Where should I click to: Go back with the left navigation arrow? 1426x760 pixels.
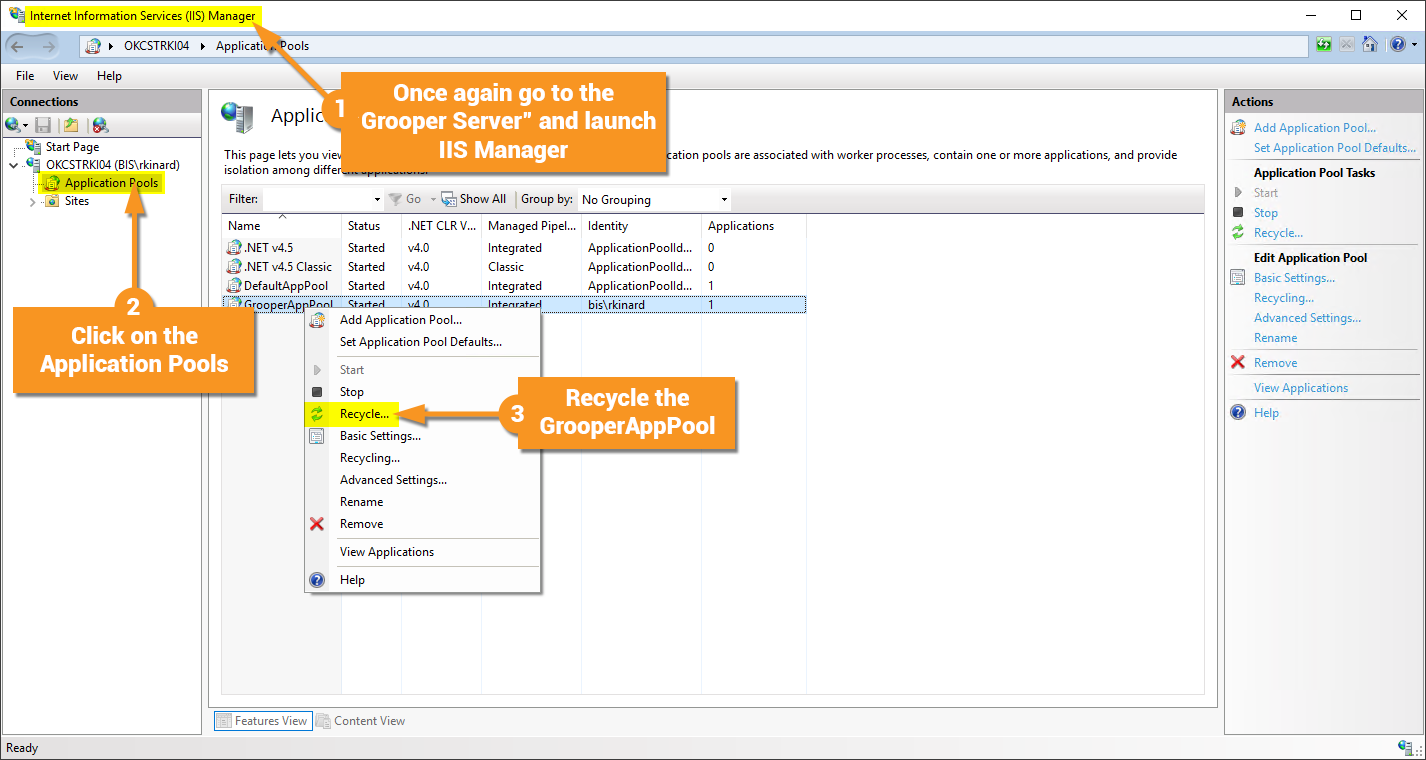coord(17,46)
